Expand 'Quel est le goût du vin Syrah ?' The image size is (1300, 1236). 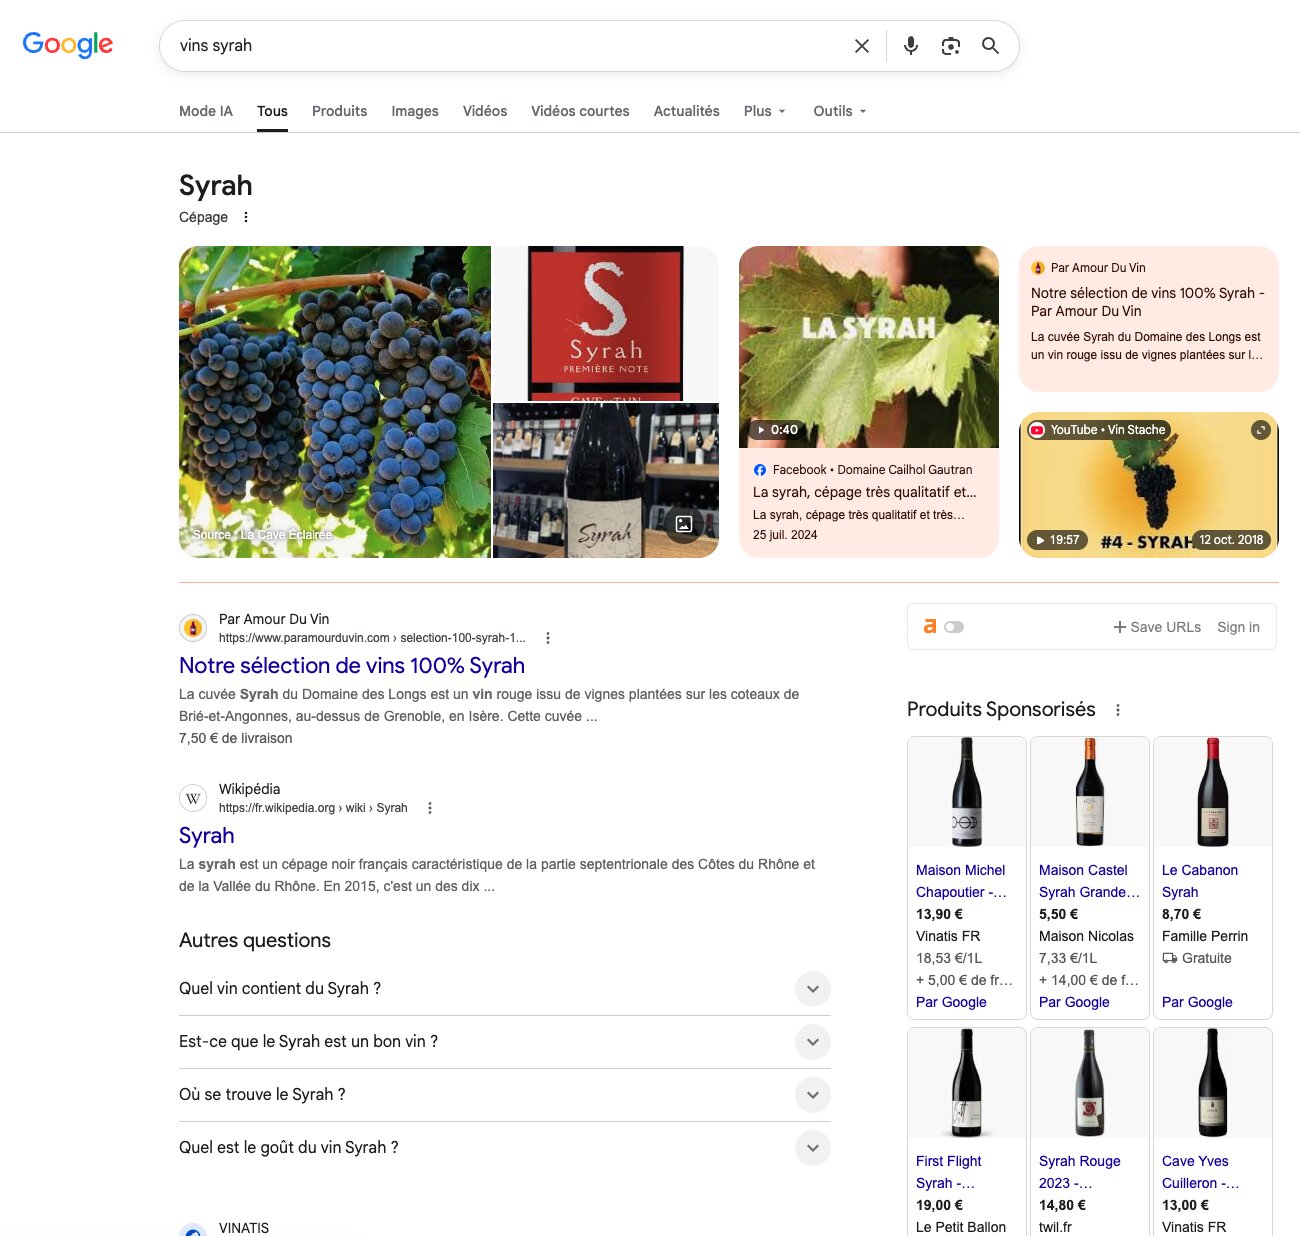tap(505, 1148)
